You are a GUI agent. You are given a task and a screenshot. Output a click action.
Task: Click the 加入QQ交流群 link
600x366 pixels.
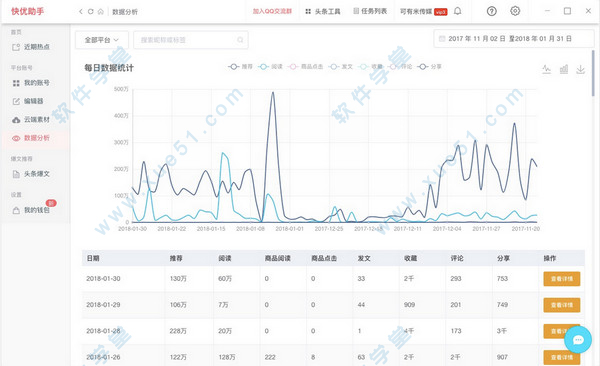(272, 11)
